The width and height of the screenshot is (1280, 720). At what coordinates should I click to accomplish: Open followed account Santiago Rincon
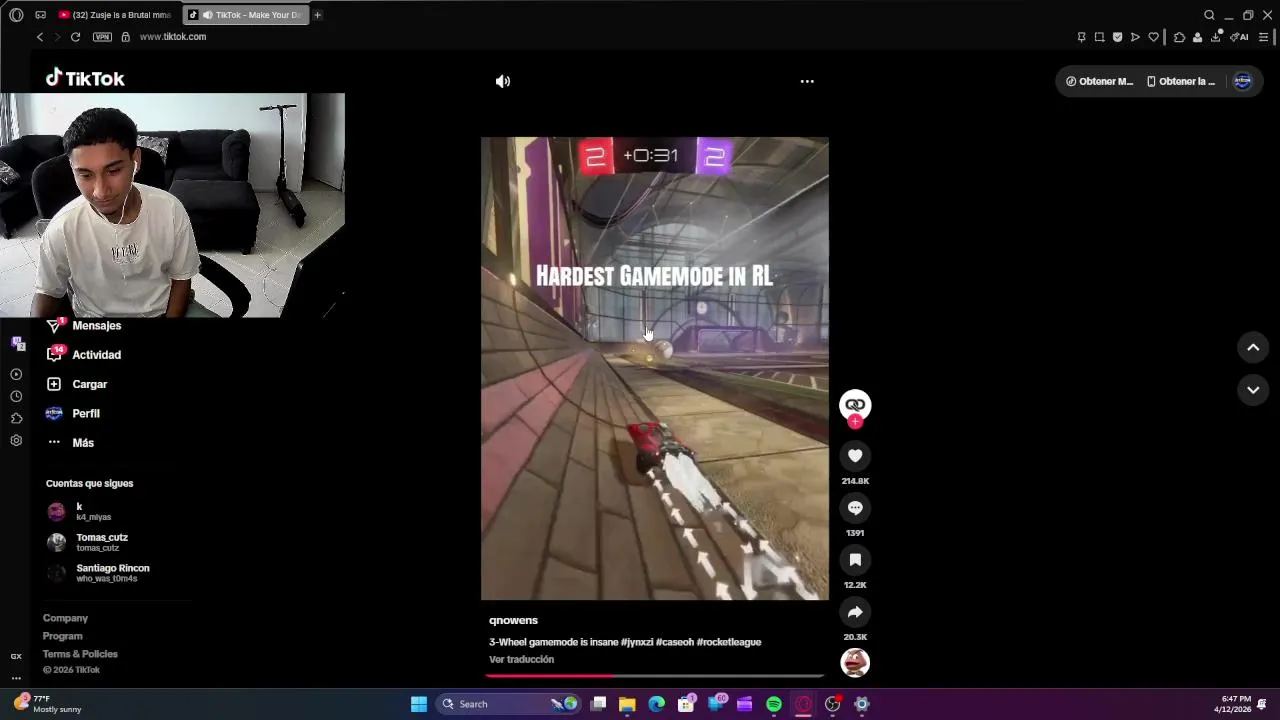[98, 573]
